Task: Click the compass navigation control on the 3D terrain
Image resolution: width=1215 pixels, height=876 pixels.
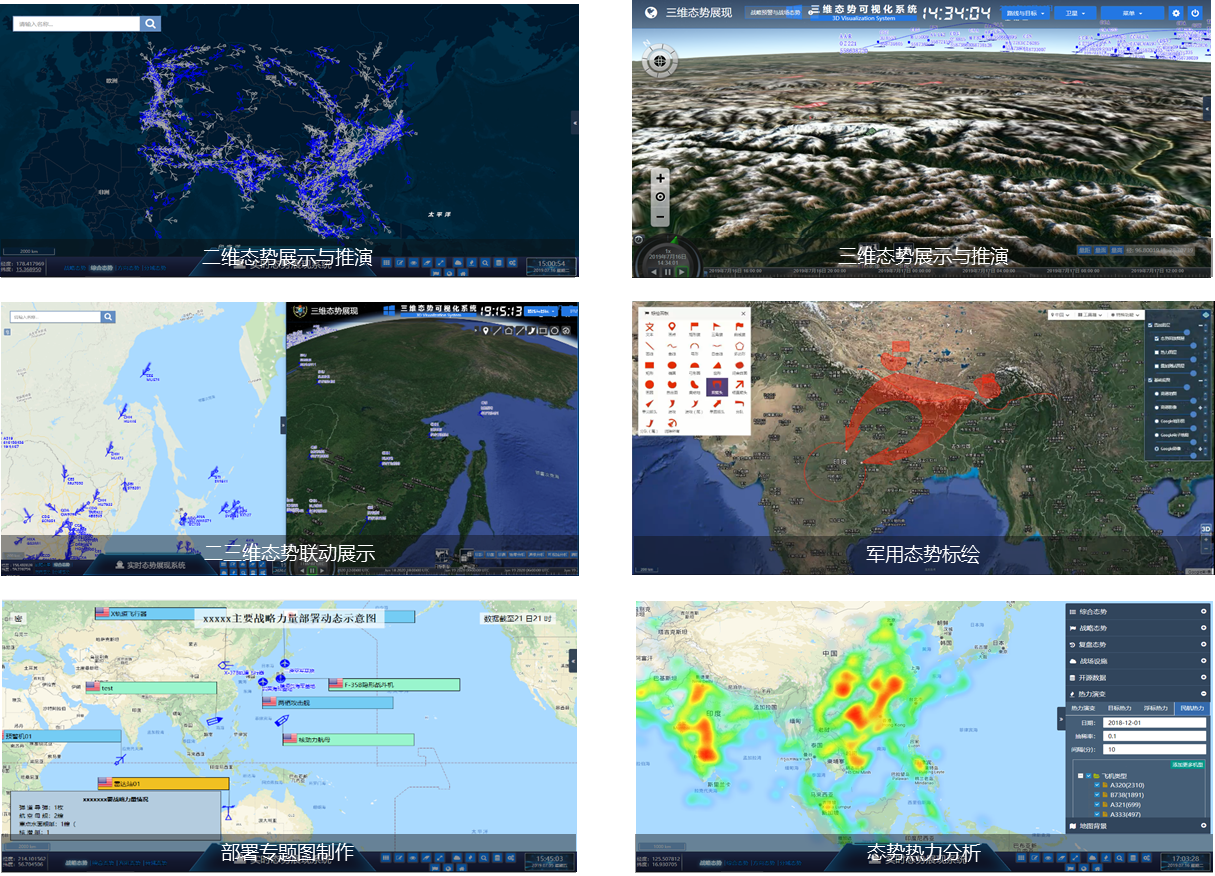Action: [x=659, y=60]
